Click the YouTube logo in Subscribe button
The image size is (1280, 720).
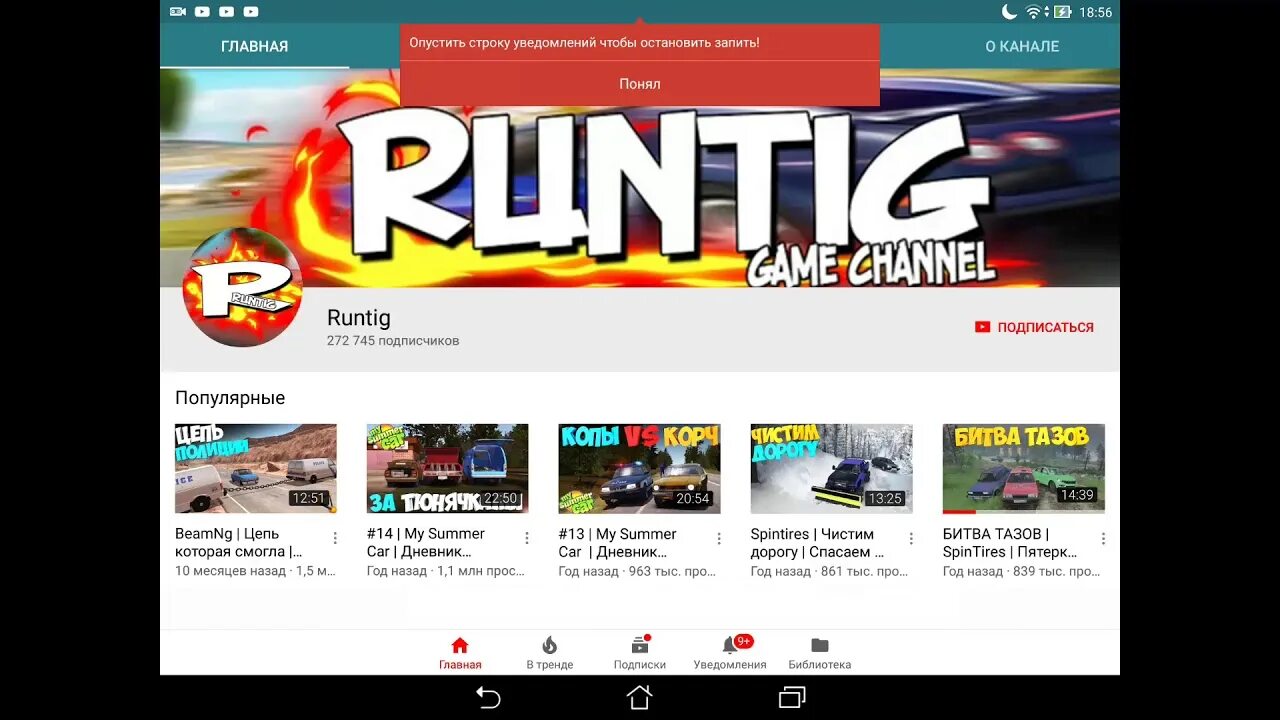982,327
